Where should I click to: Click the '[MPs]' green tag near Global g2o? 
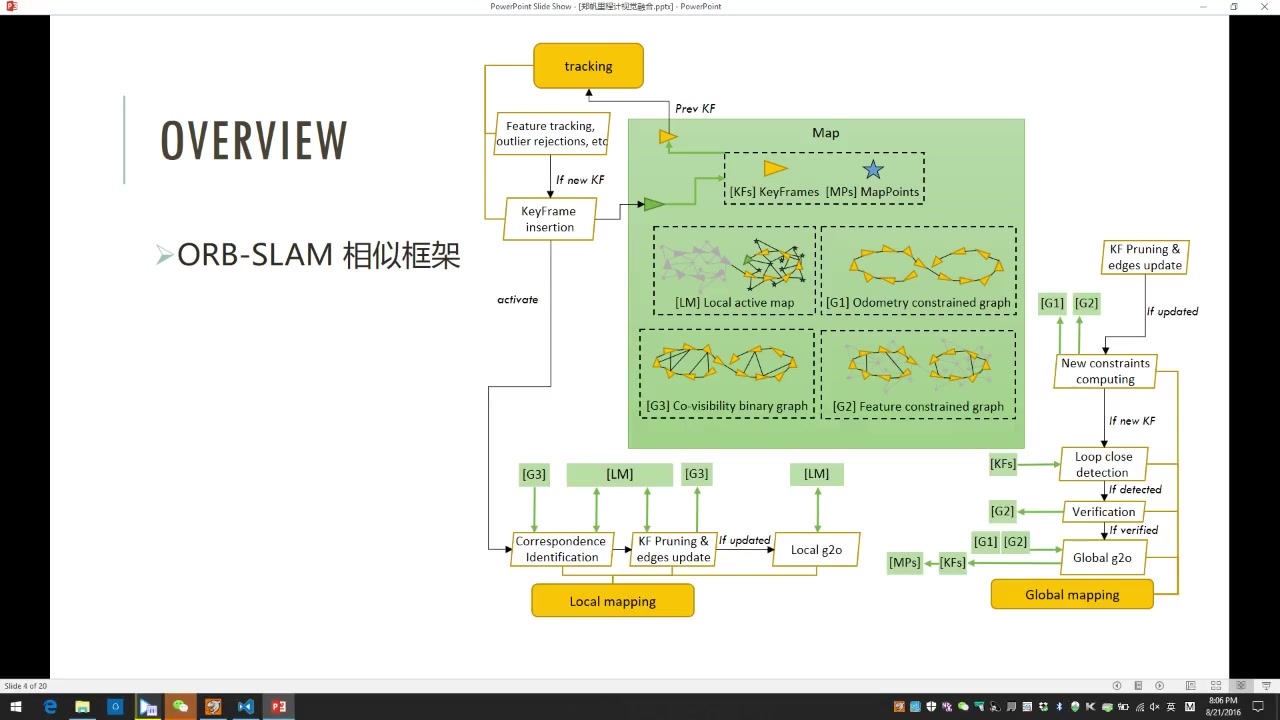click(905, 563)
